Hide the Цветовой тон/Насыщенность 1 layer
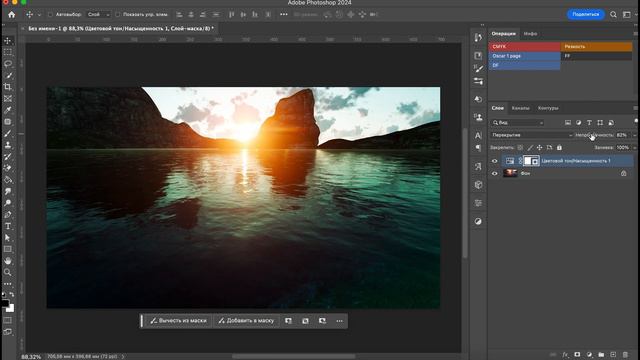This screenshot has height=360, width=640. pos(495,161)
